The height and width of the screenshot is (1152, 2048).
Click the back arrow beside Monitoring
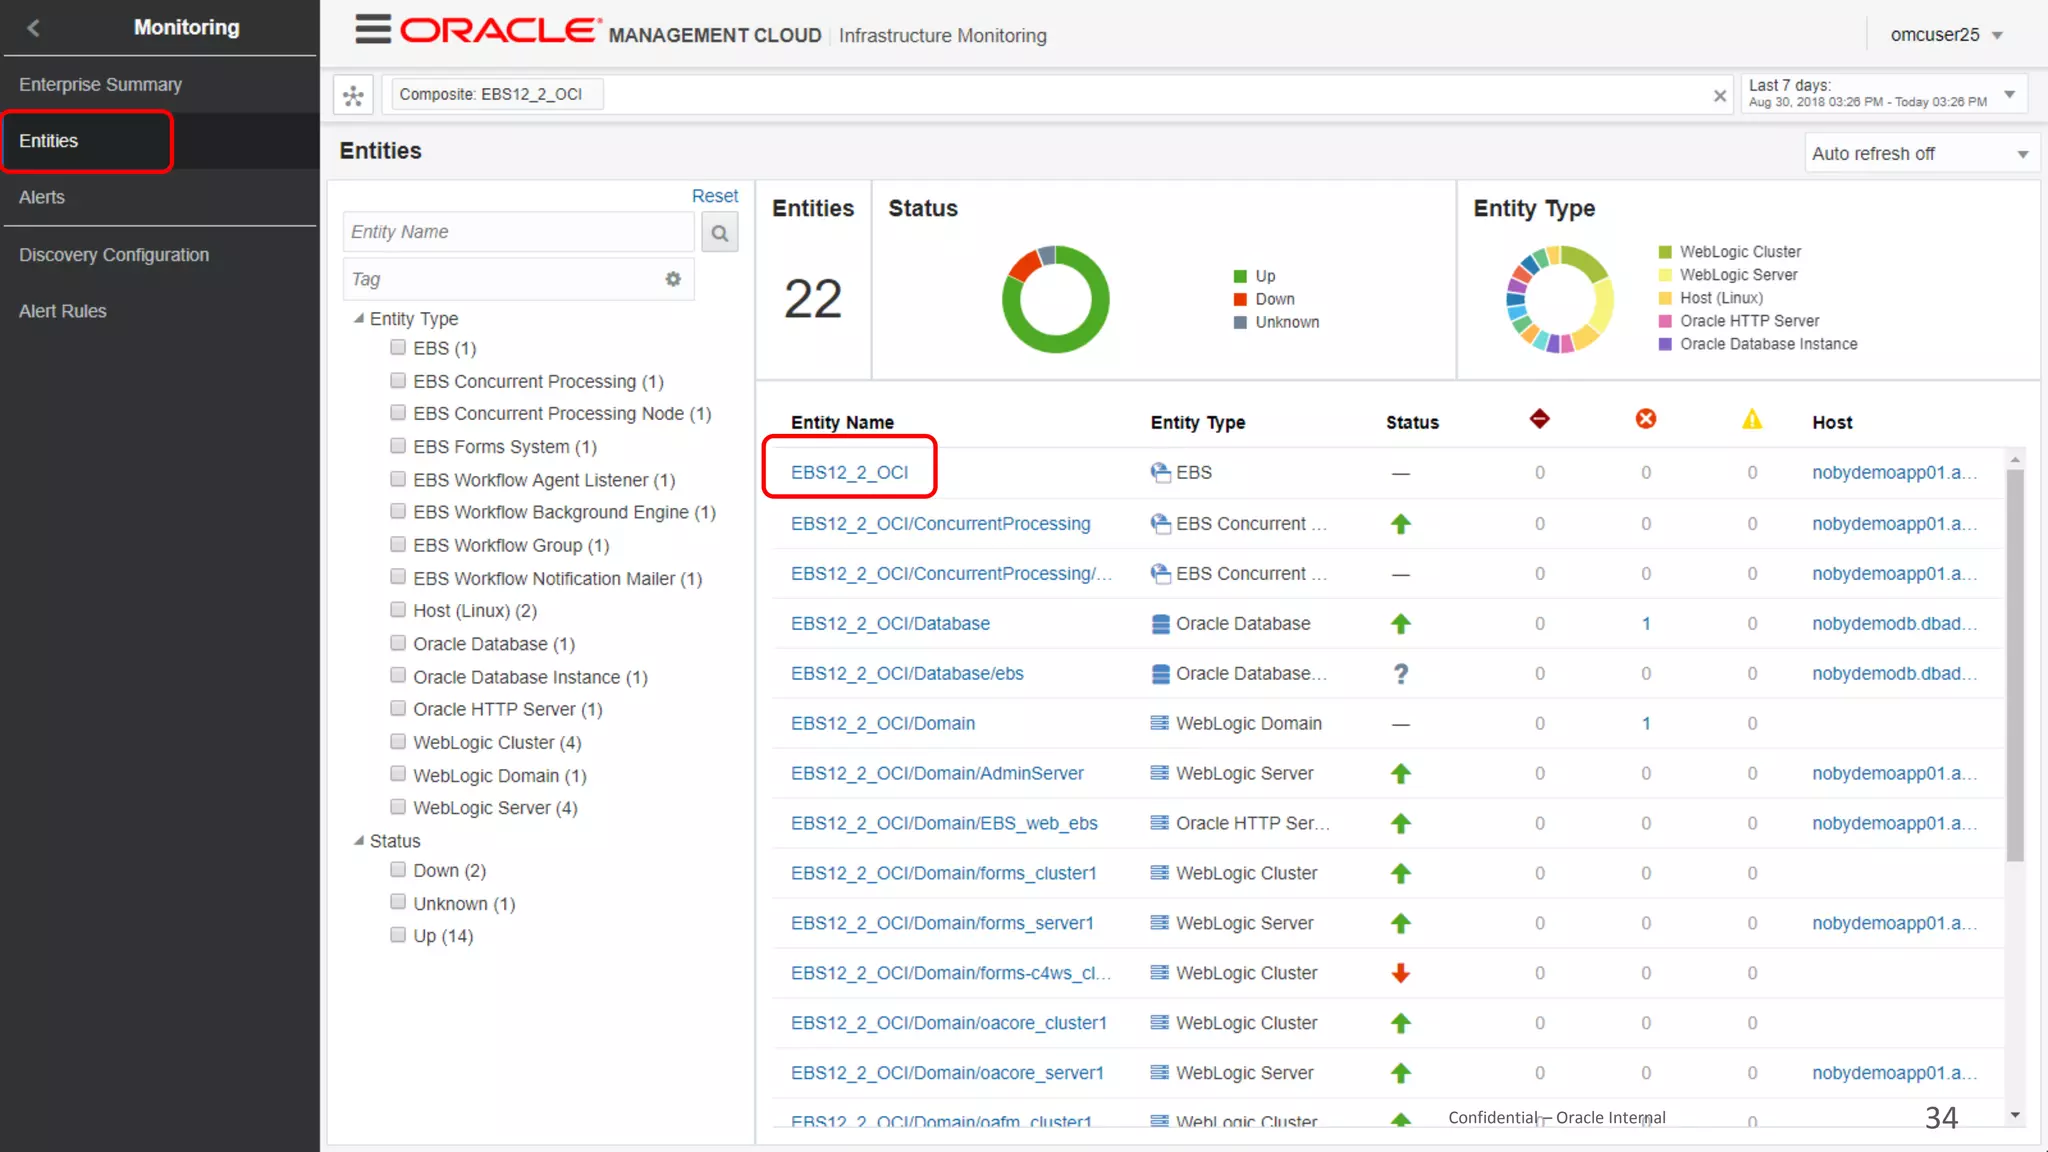coord(34,28)
